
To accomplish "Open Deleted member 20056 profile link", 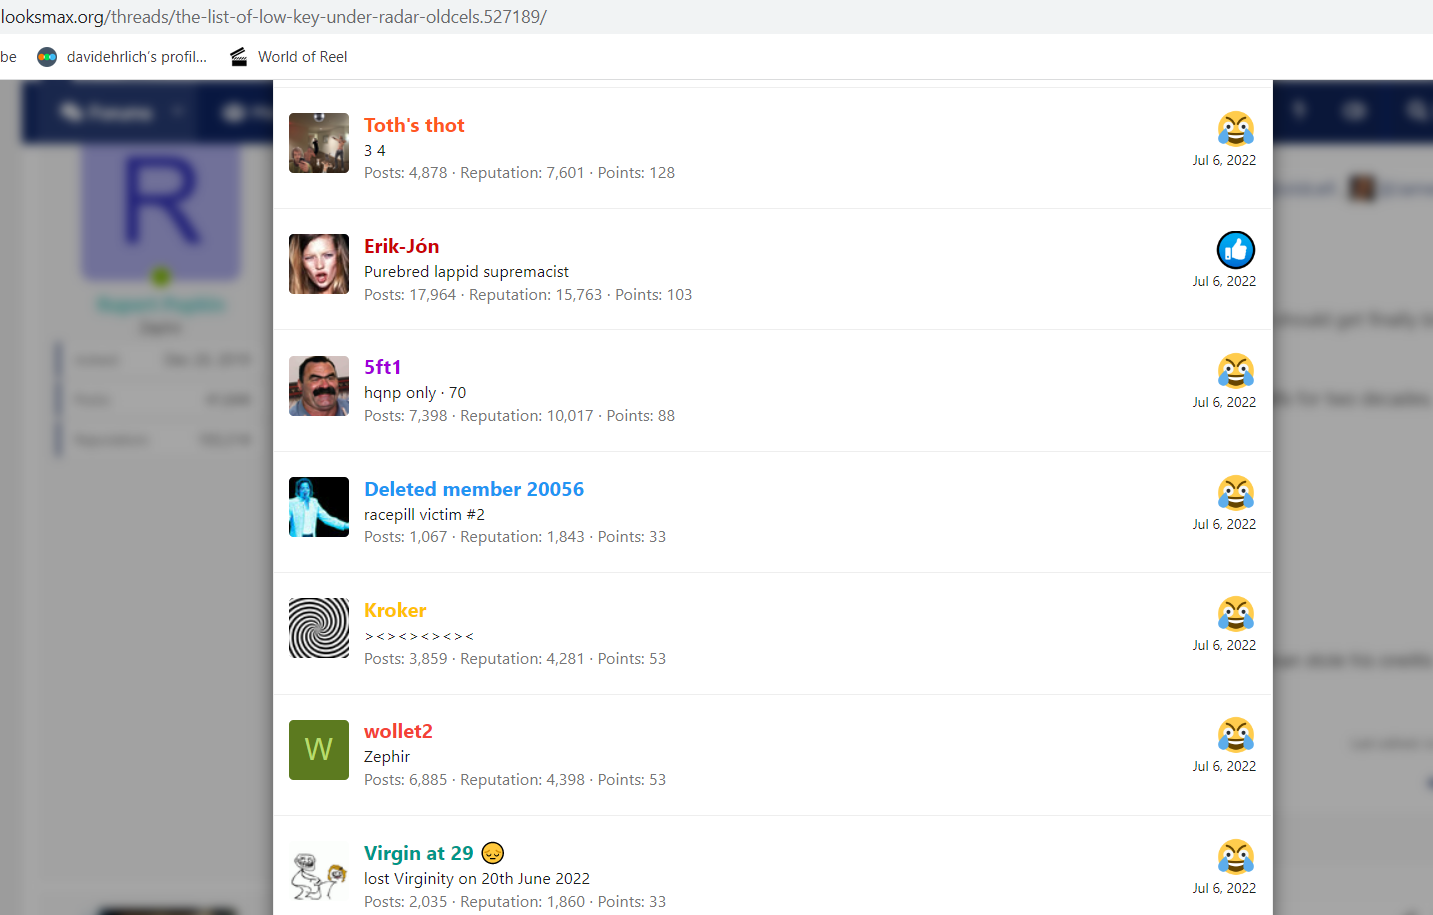I will tap(473, 489).
